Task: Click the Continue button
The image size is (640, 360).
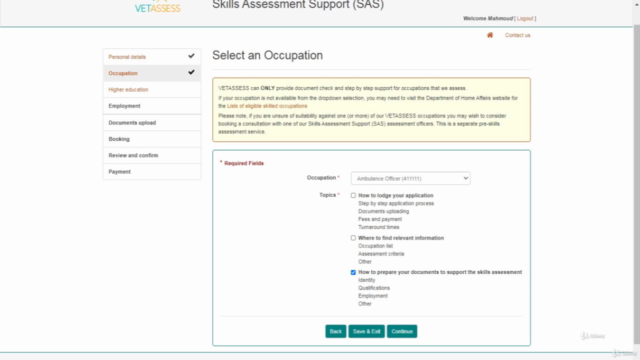Action: [x=402, y=331]
